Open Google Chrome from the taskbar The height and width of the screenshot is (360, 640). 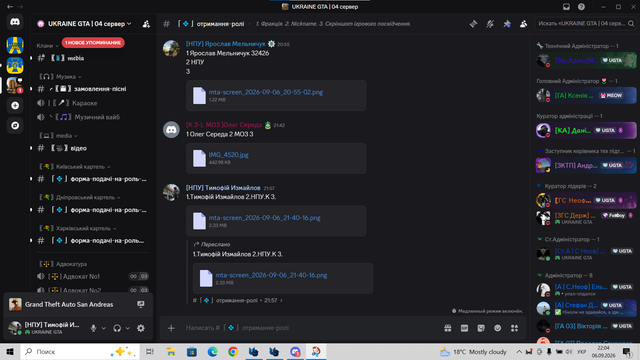233,351
